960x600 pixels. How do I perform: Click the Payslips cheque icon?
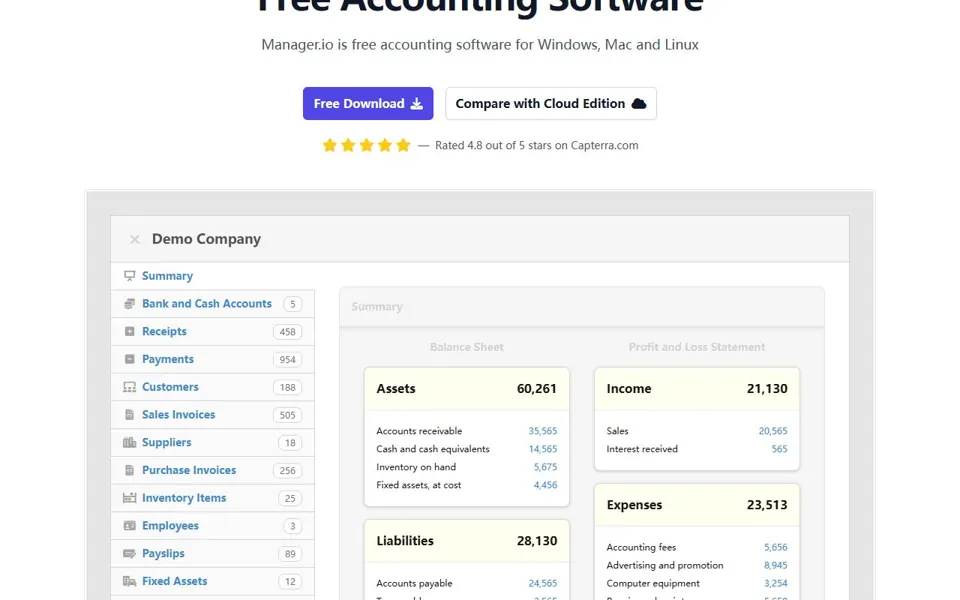(129, 553)
